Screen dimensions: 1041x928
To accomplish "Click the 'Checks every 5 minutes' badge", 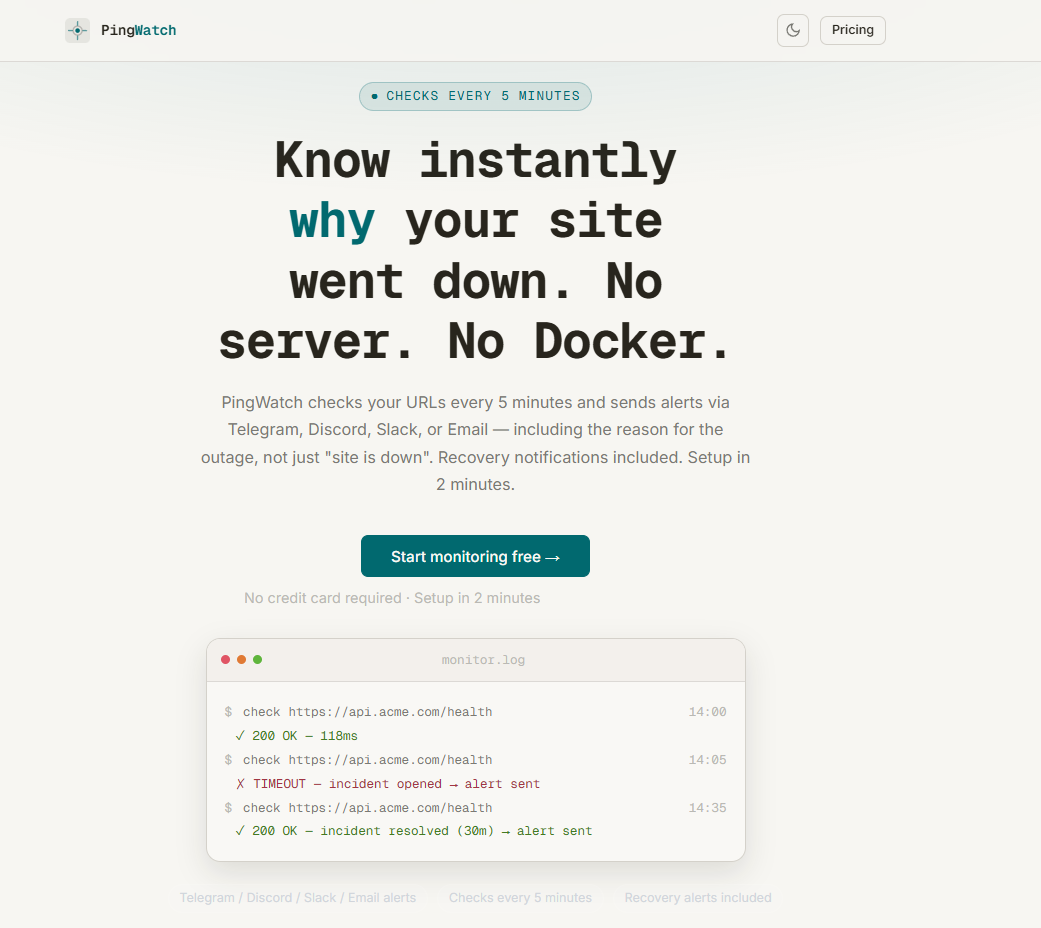I will [475, 96].
